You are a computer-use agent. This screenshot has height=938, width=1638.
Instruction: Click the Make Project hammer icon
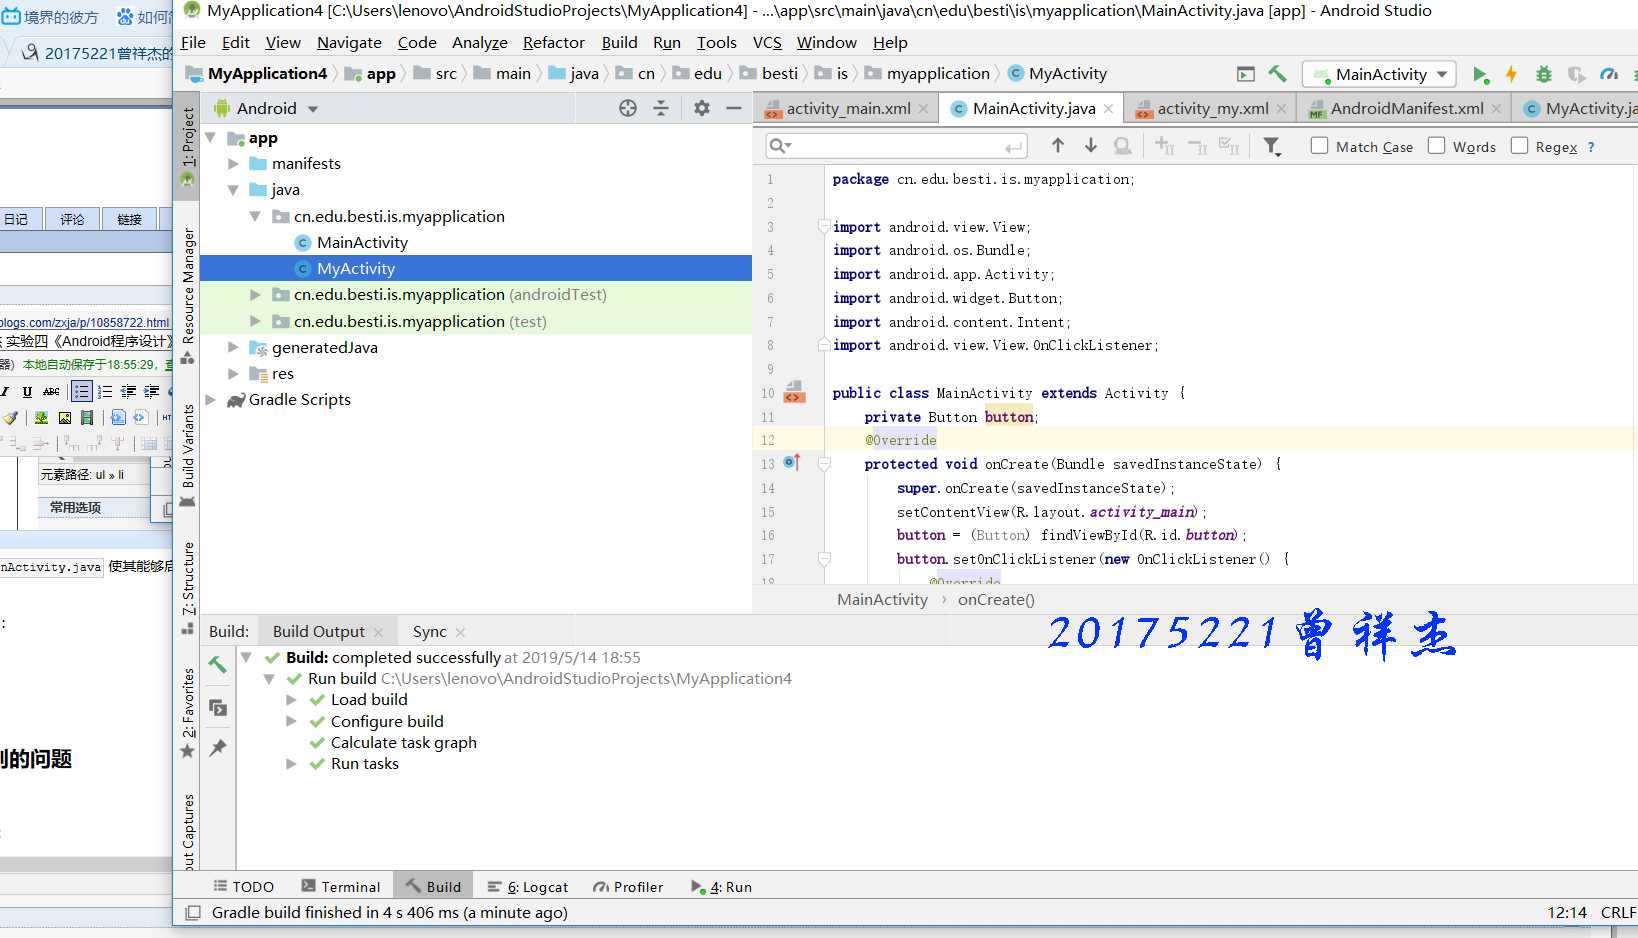point(1277,74)
